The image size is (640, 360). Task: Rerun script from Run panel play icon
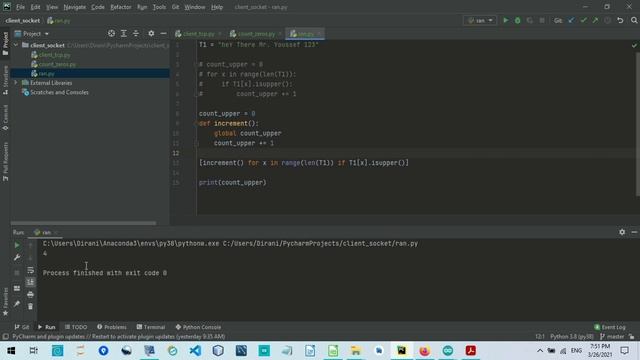(x=17, y=245)
